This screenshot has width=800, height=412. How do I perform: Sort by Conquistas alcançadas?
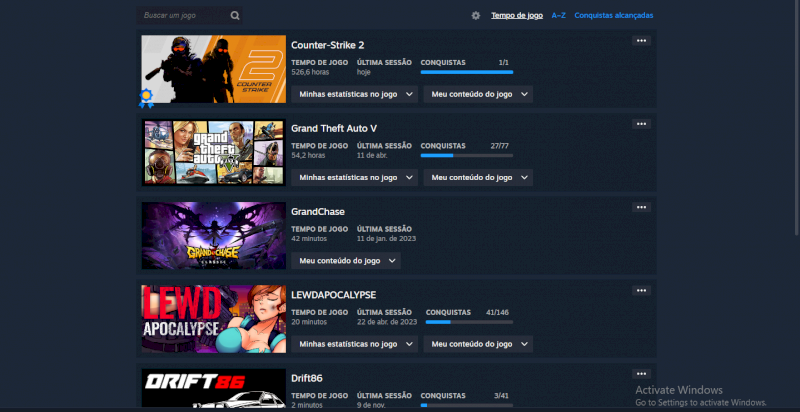(614, 15)
